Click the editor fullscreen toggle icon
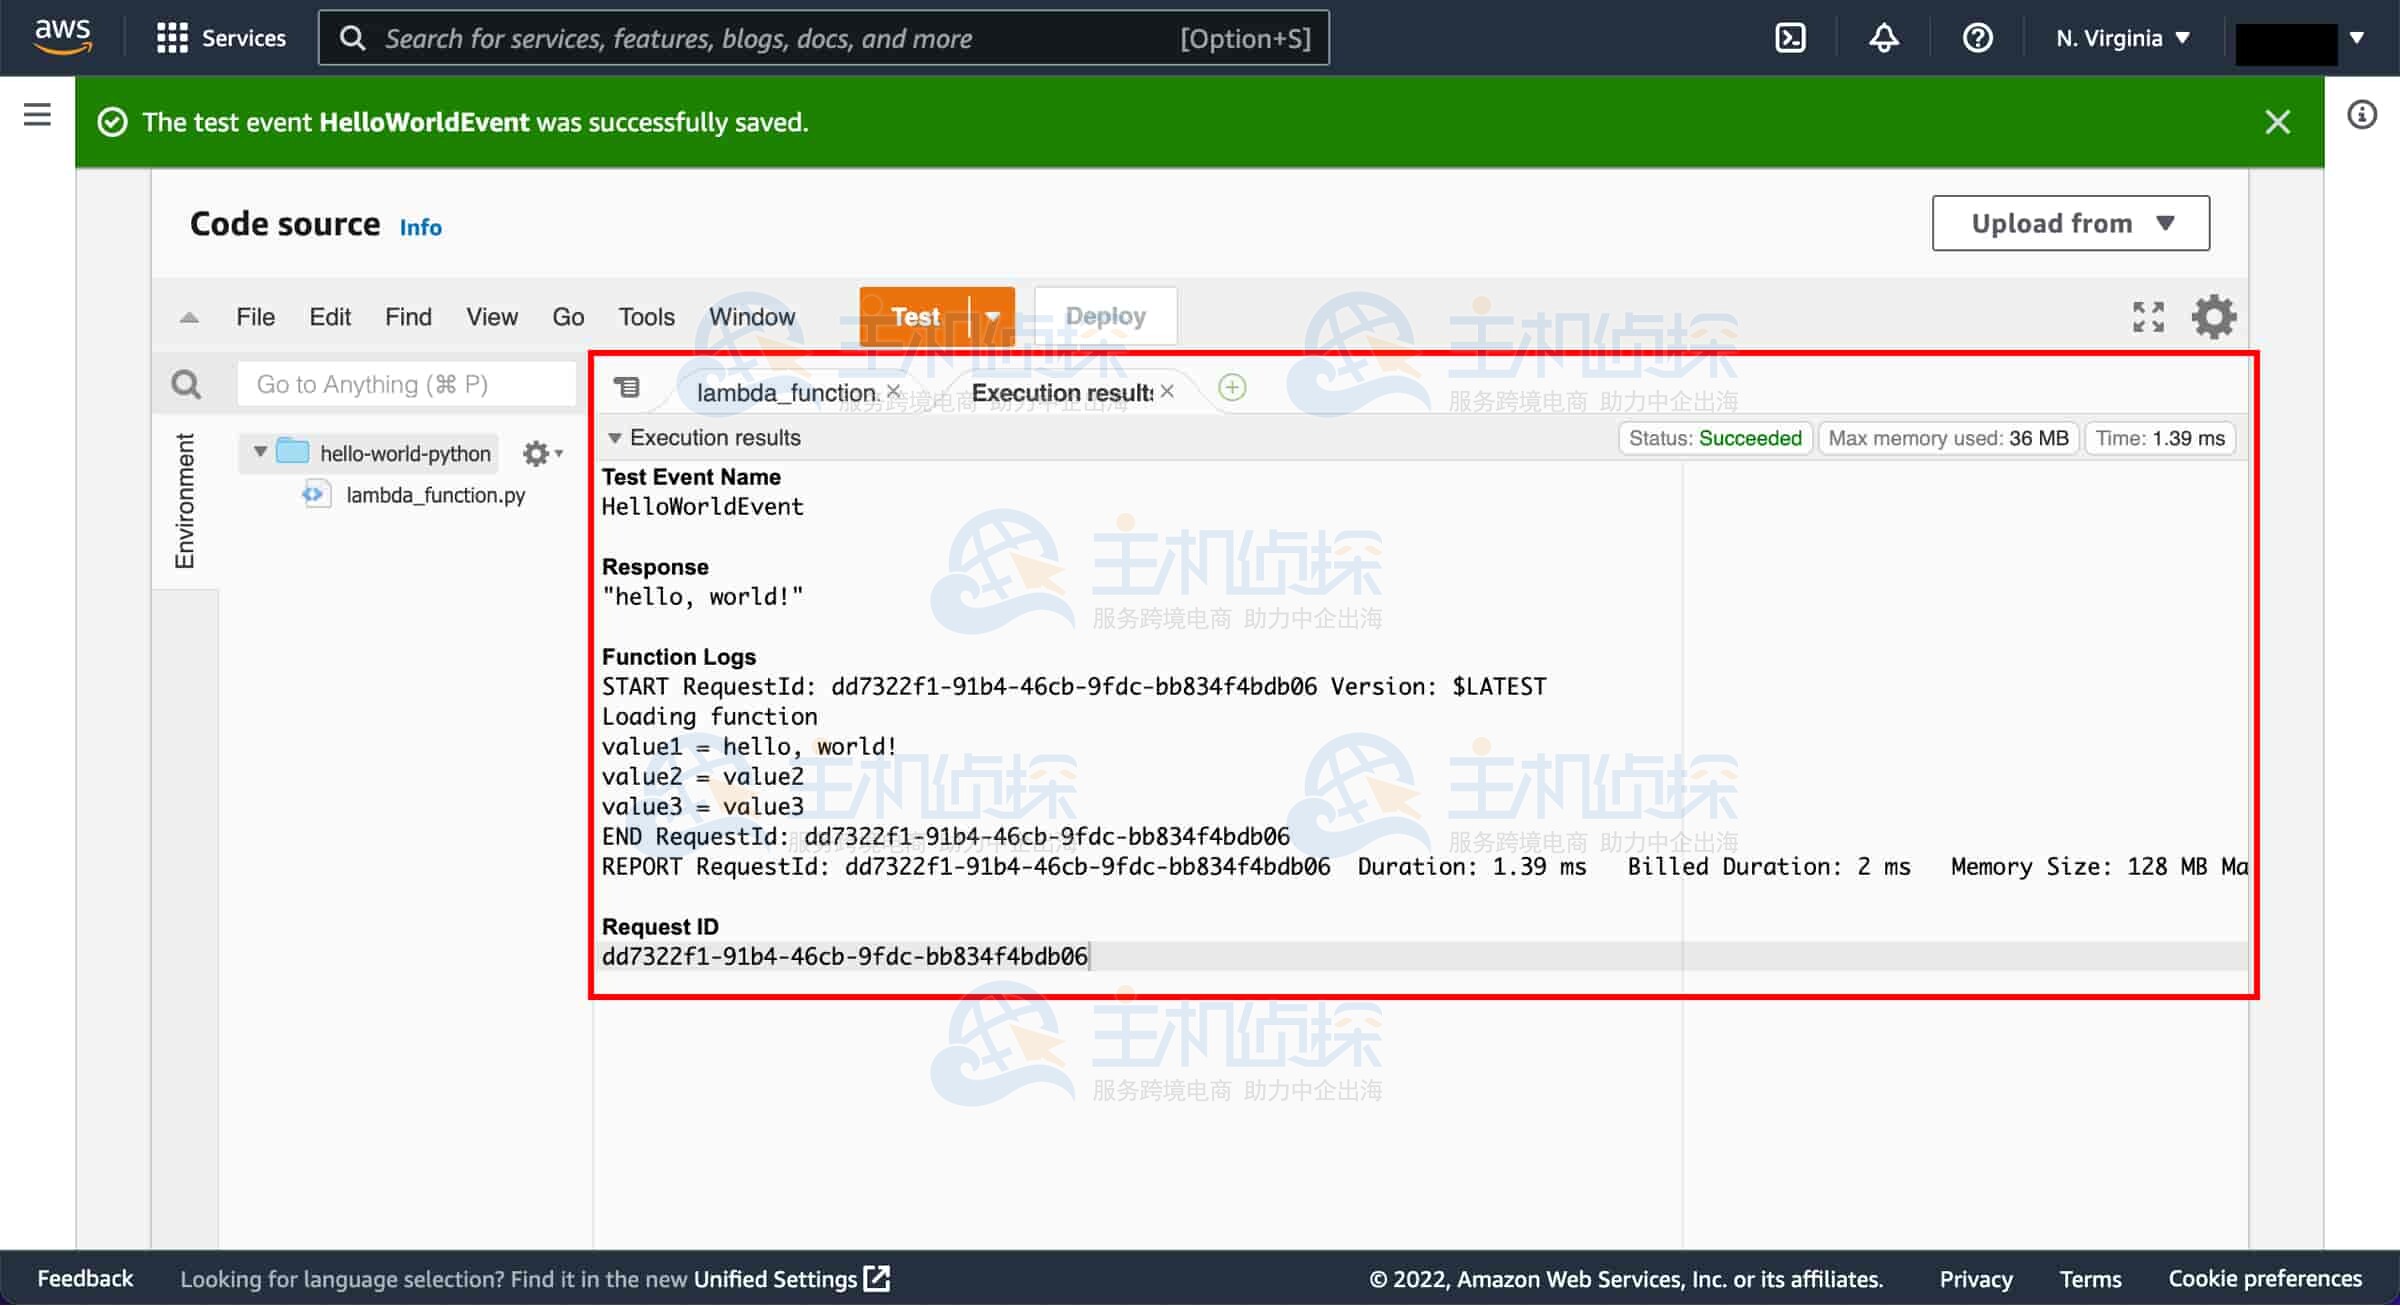Image resolution: width=2400 pixels, height=1306 pixels. (2147, 317)
